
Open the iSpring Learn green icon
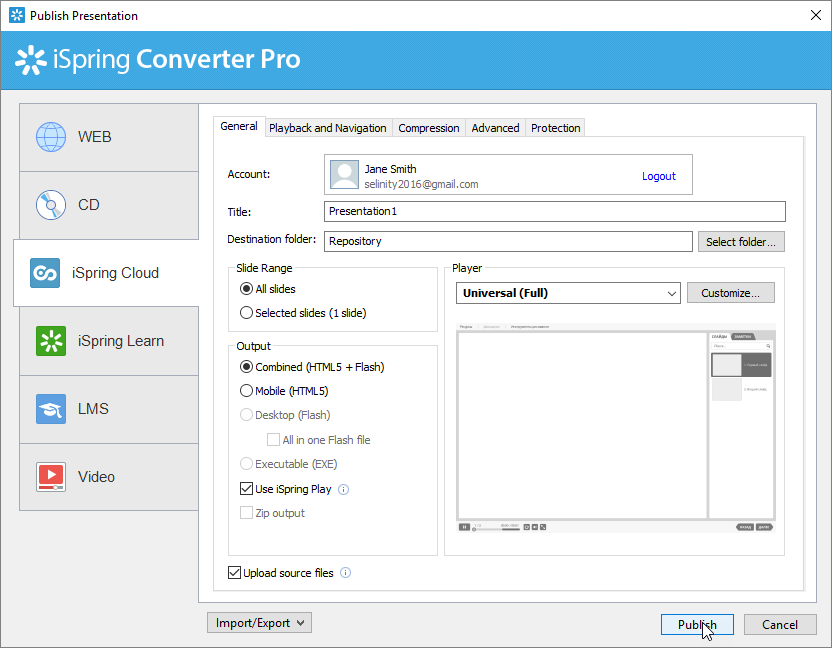point(51,341)
